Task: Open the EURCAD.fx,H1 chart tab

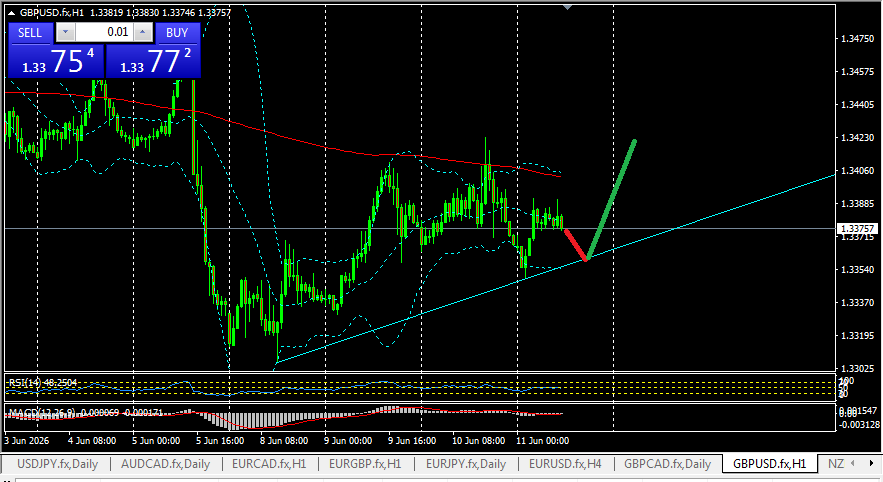Action: tap(269, 464)
